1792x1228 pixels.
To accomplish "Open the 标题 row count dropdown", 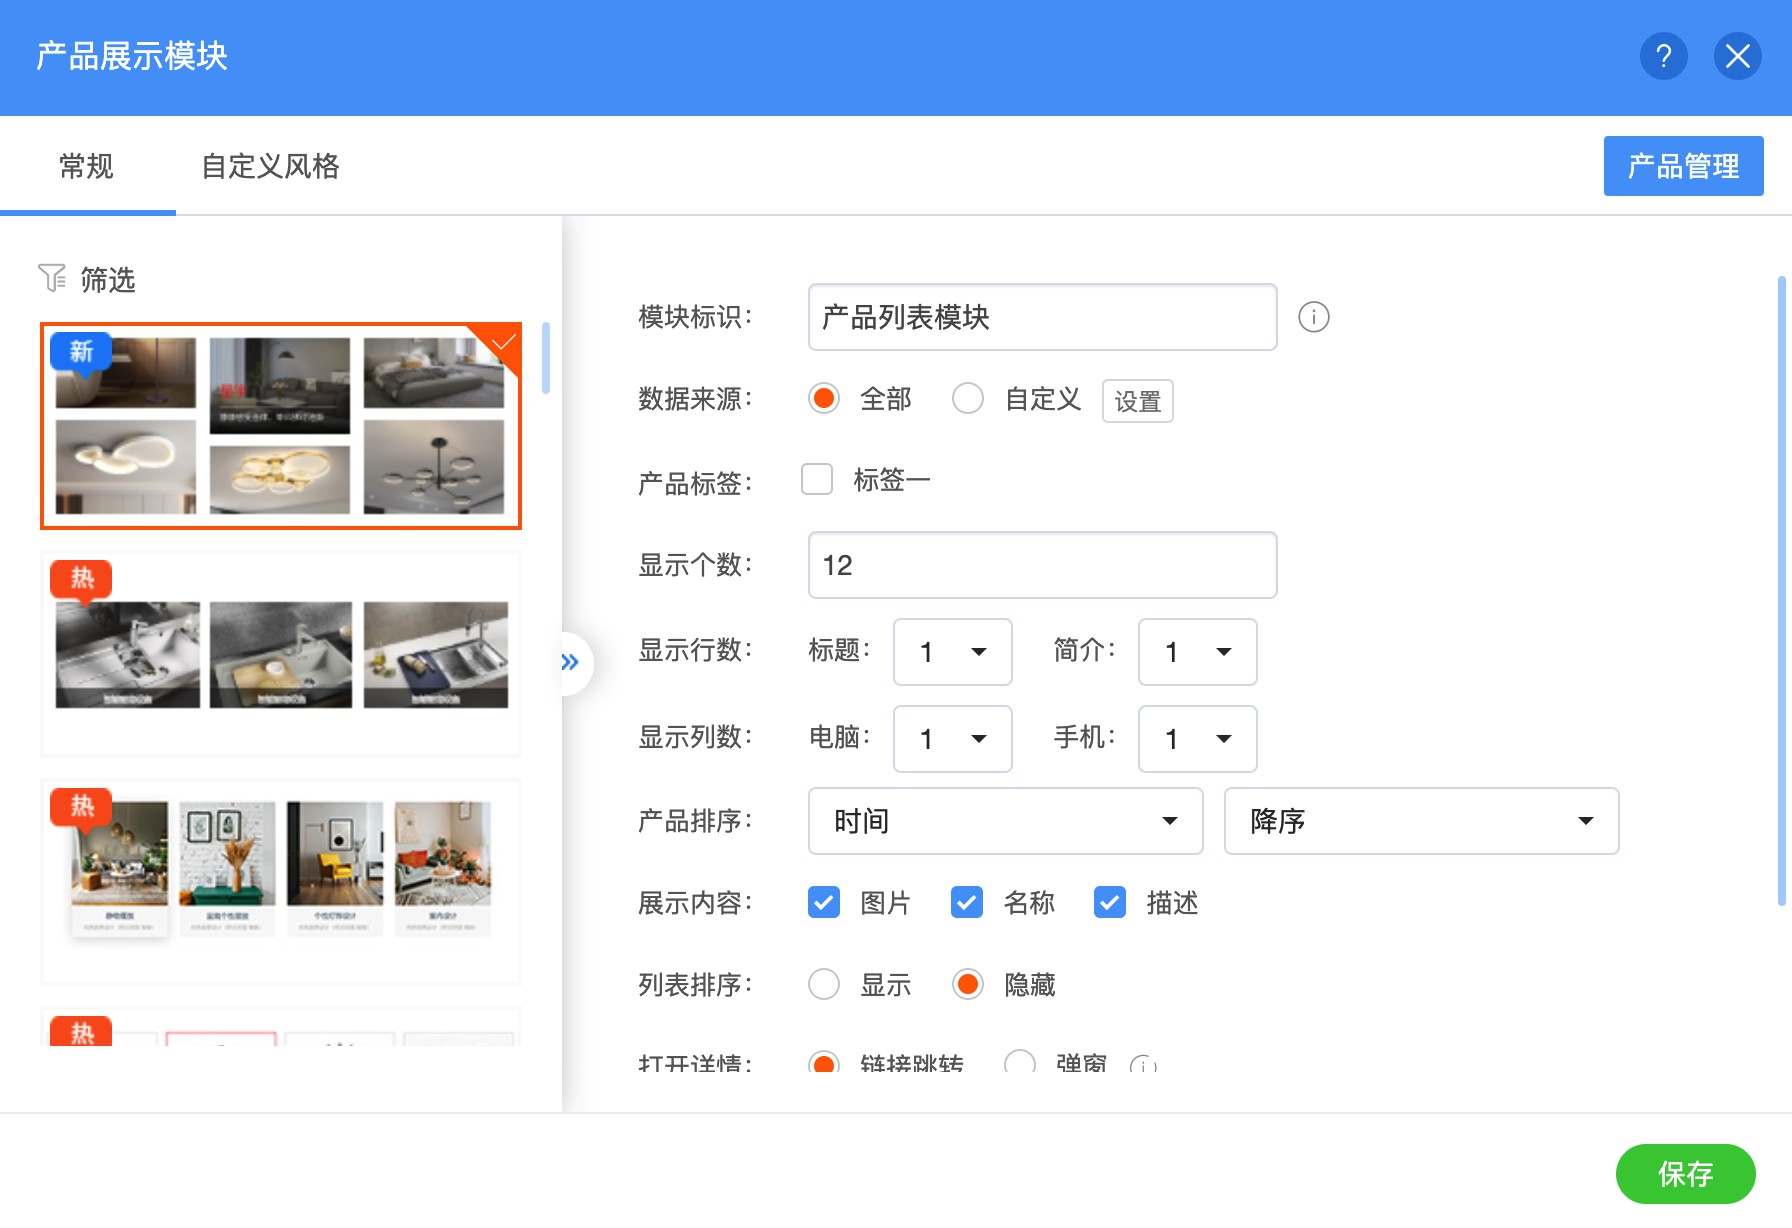I will coord(952,652).
